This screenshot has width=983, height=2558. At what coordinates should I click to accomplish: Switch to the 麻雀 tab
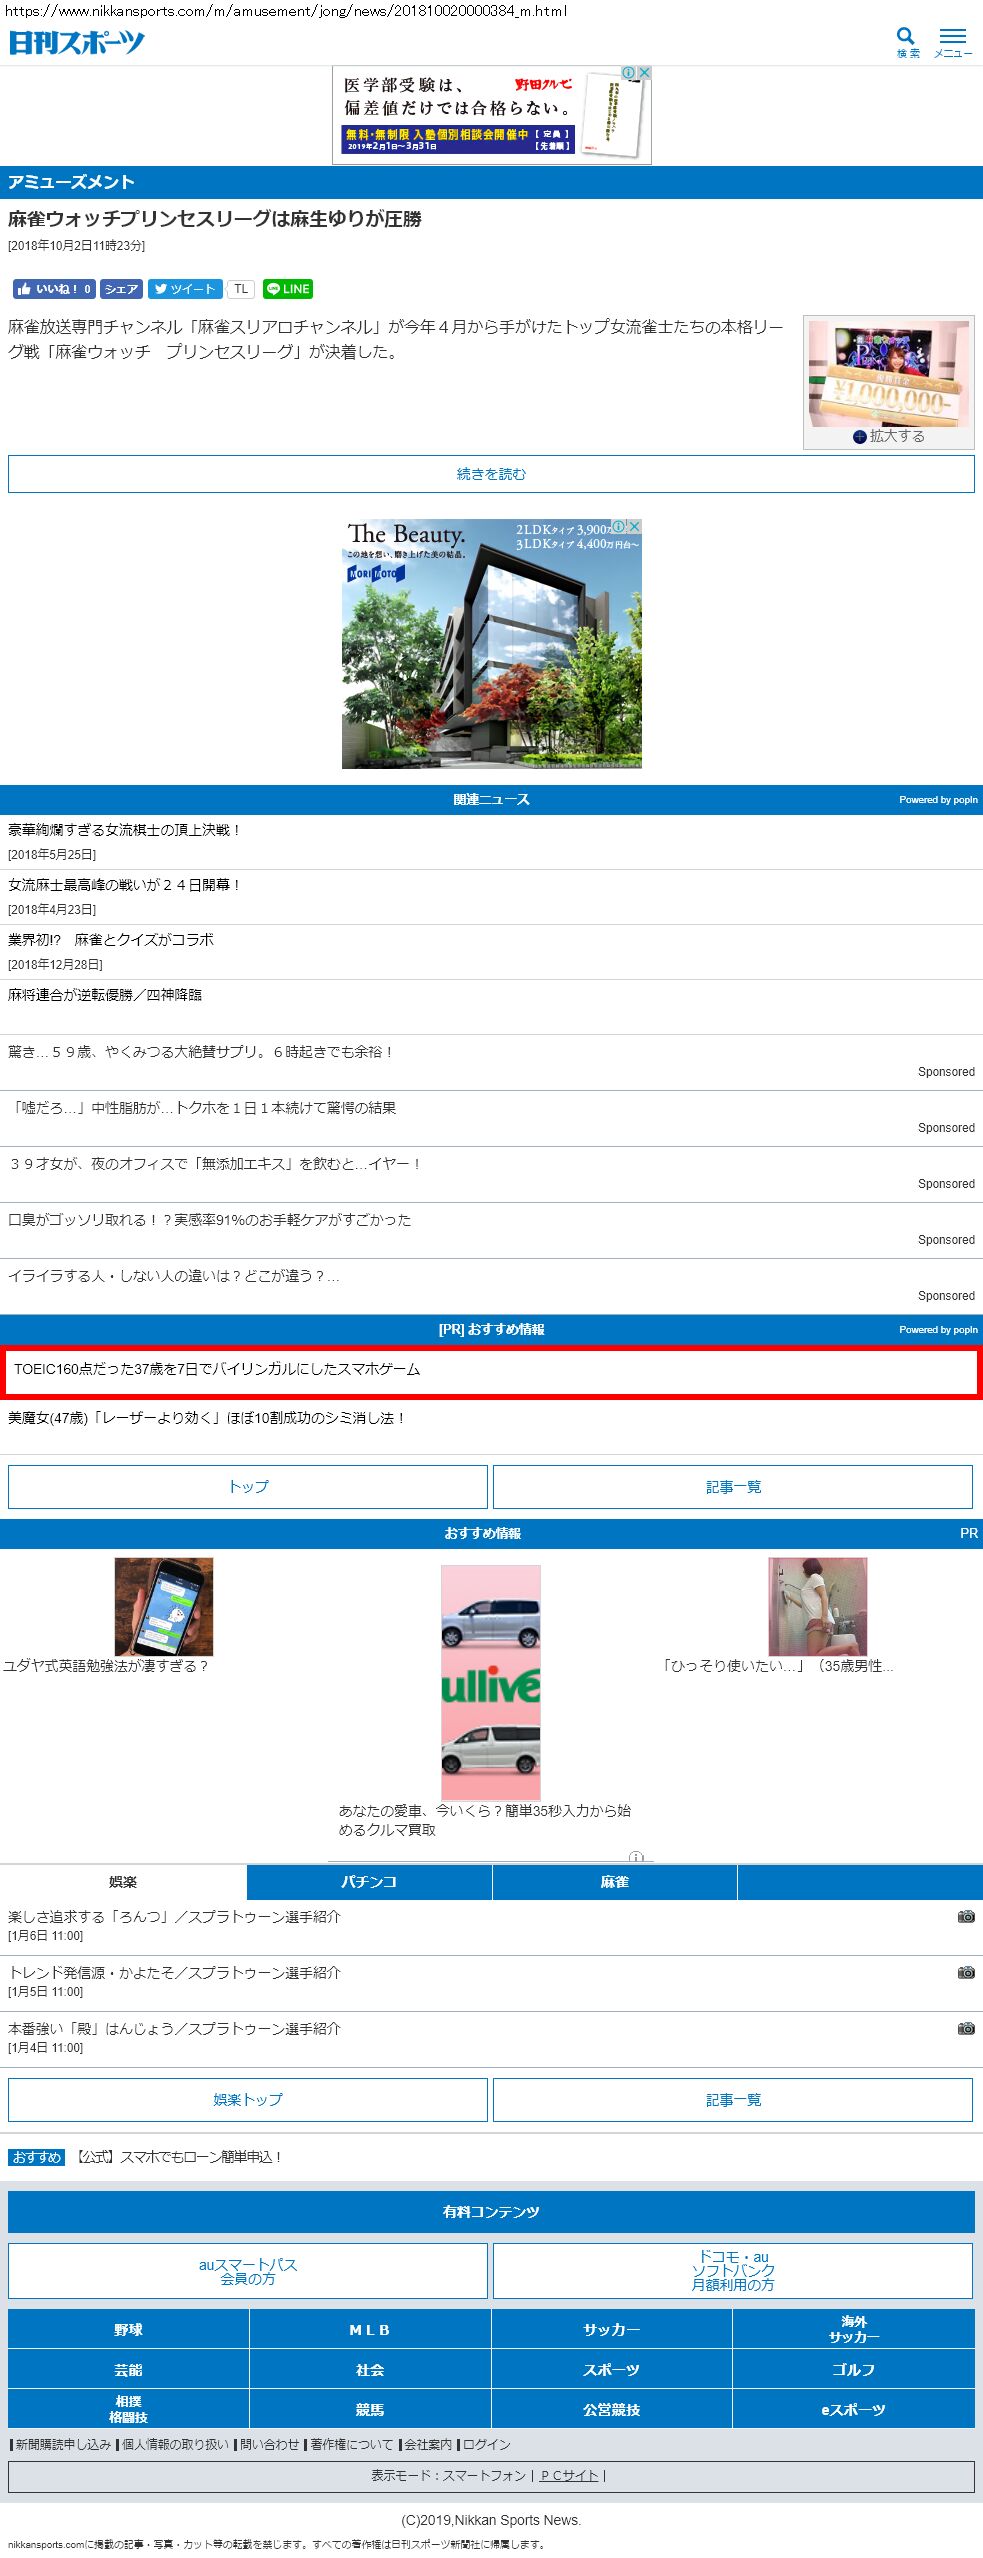614,1881
